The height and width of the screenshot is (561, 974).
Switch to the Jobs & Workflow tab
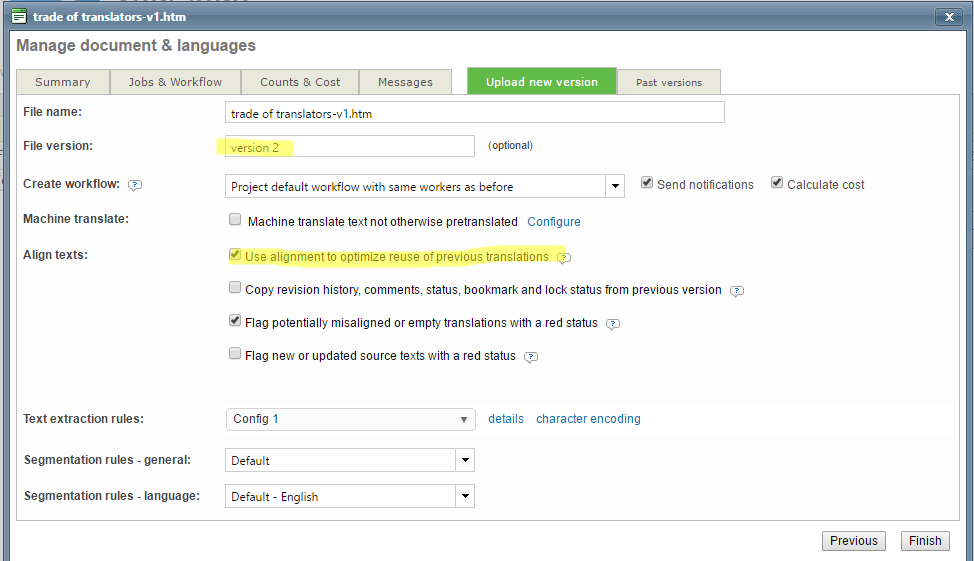[x=175, y=82]
